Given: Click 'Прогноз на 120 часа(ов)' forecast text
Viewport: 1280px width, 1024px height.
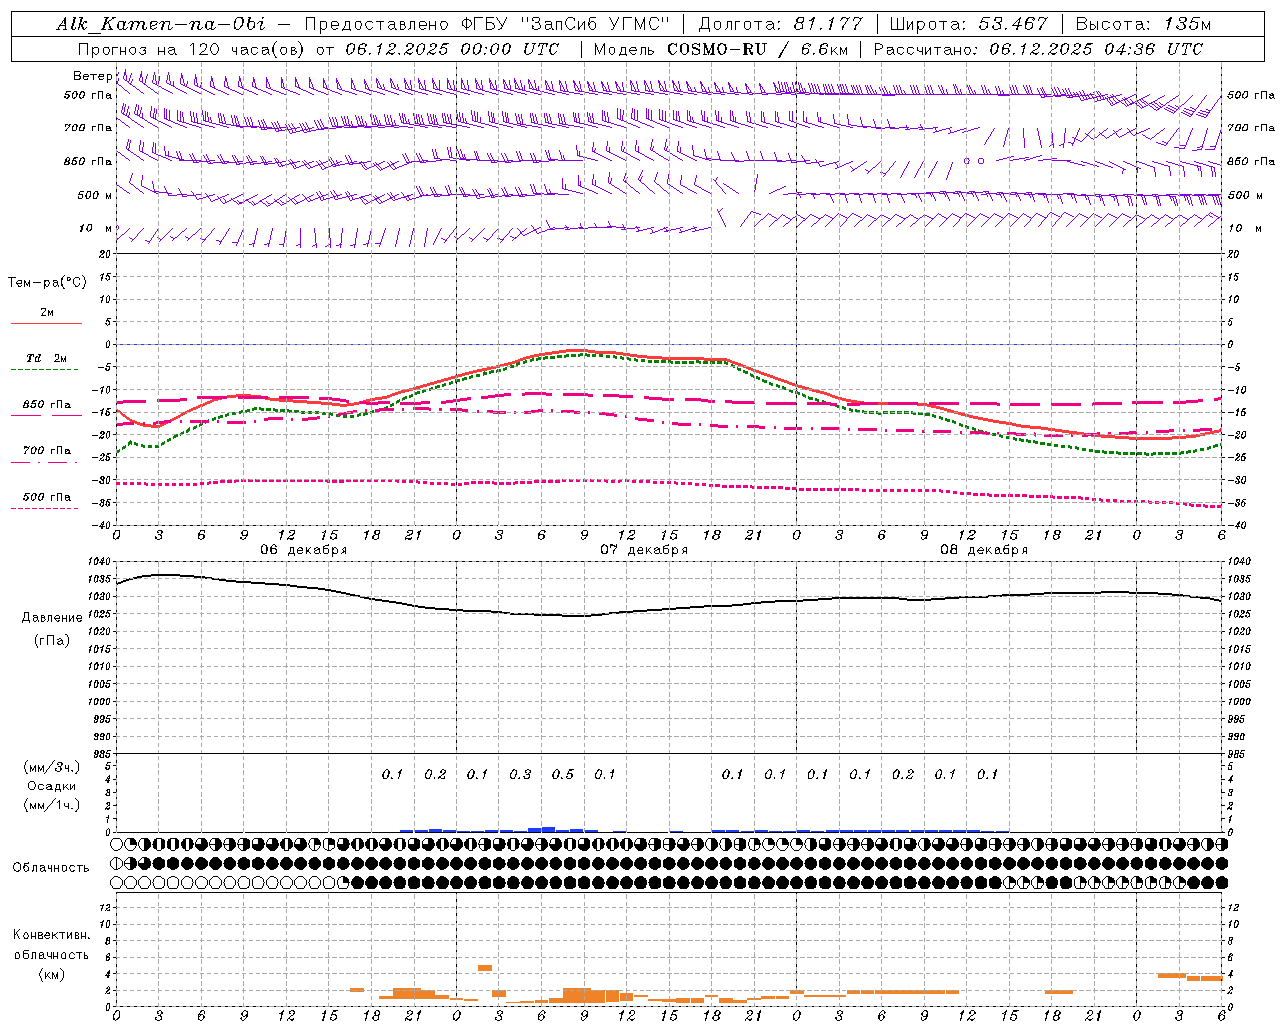Looking at the screenshot, I should tap(192, 49).
